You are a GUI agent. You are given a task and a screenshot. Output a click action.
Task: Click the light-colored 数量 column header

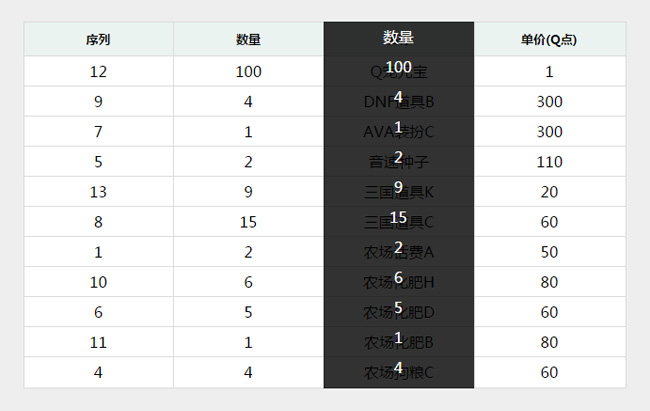[249, 40]
